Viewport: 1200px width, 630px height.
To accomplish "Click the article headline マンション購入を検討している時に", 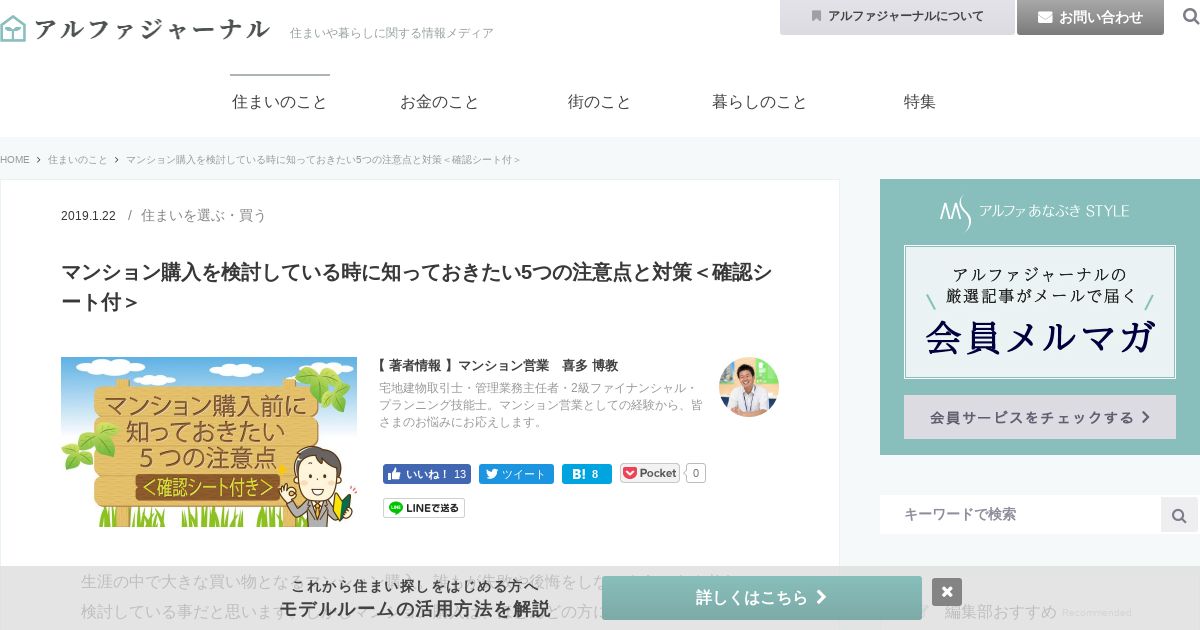I will tap(416, 287).
